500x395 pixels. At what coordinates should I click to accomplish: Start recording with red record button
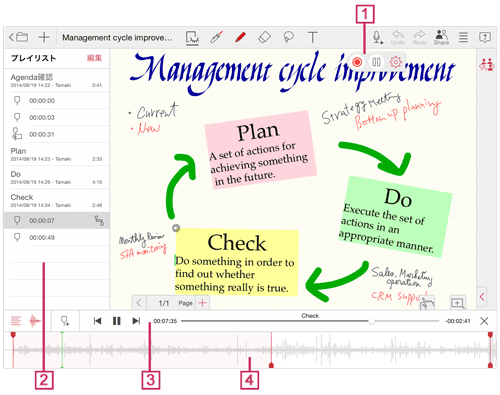tap(357, 62)
